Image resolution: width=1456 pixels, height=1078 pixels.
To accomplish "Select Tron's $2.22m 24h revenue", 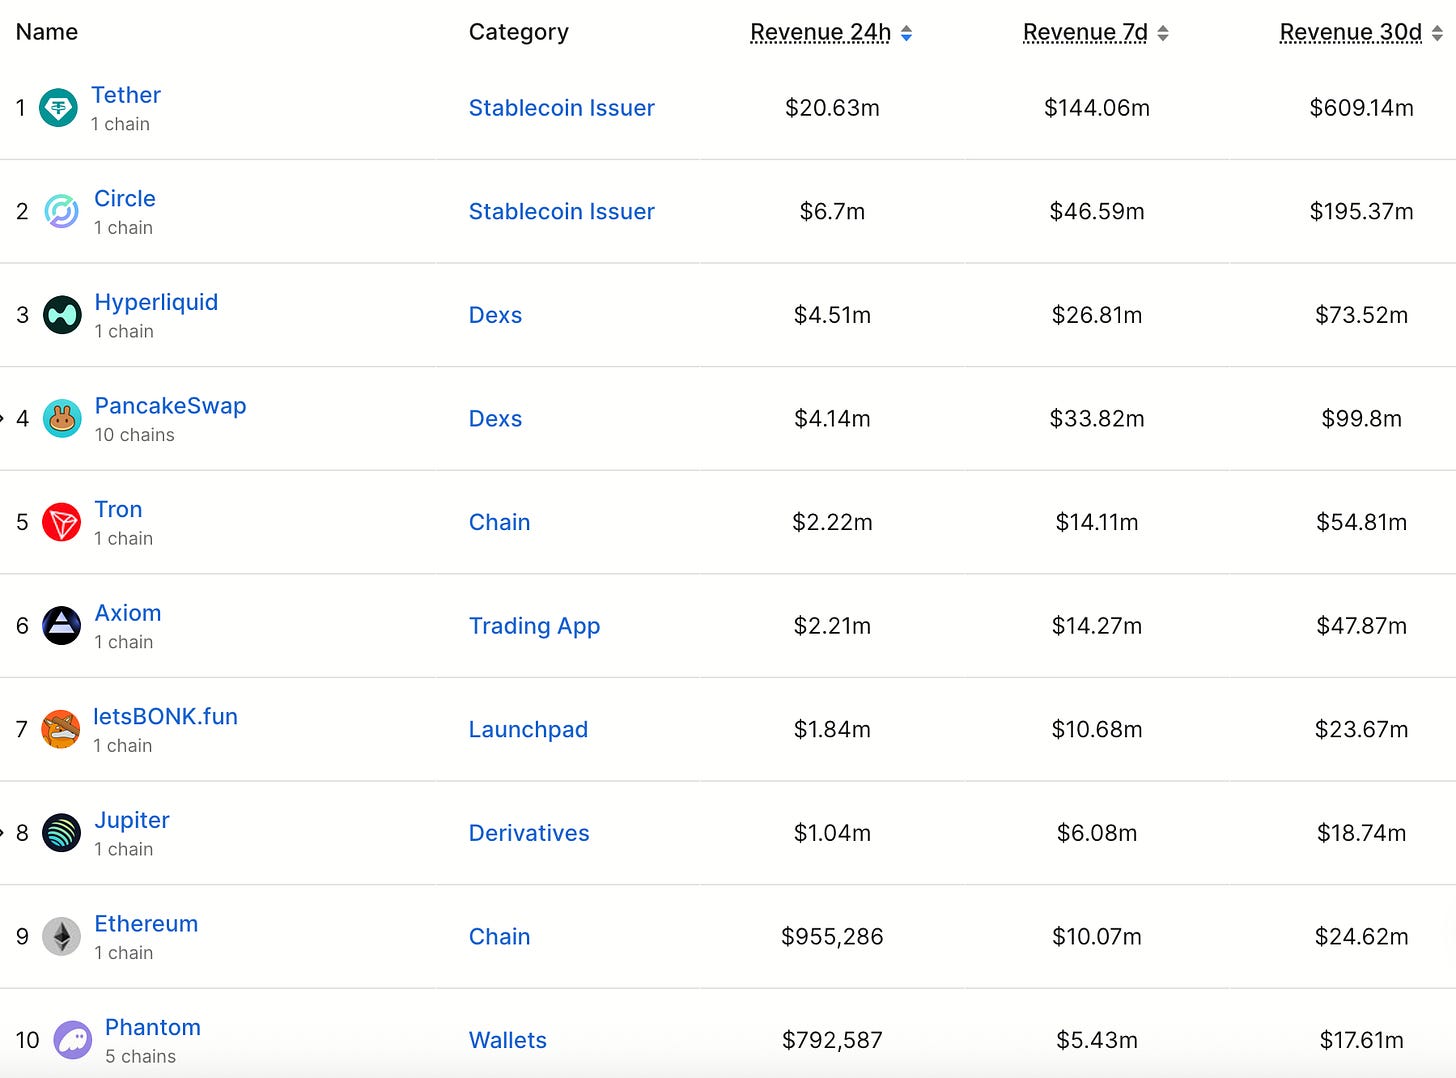I will [x=832, y=522].
